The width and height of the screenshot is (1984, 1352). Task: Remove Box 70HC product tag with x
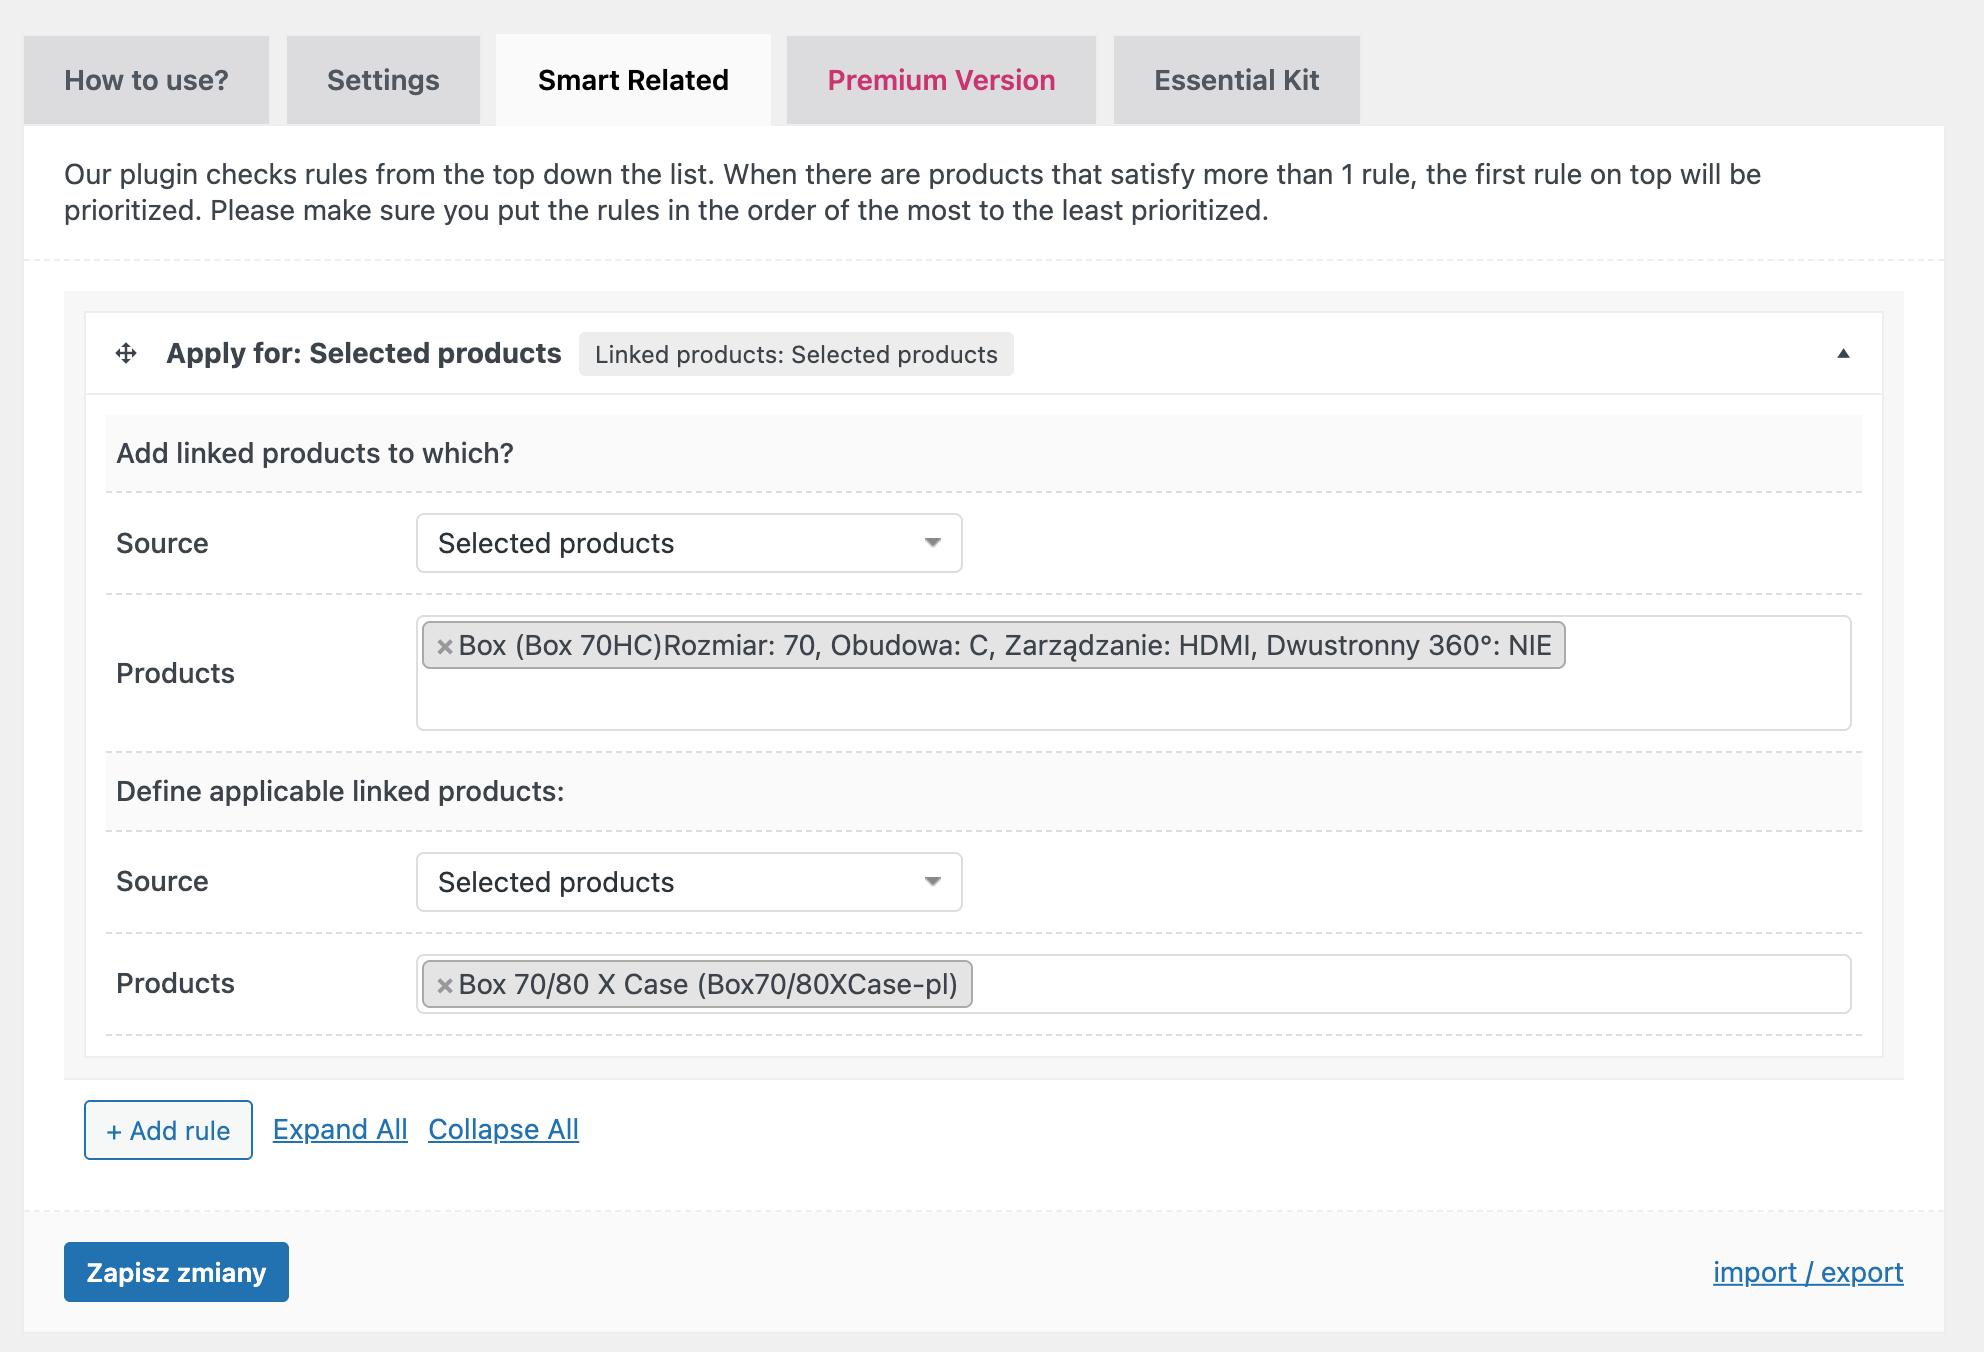pos(445,646)
